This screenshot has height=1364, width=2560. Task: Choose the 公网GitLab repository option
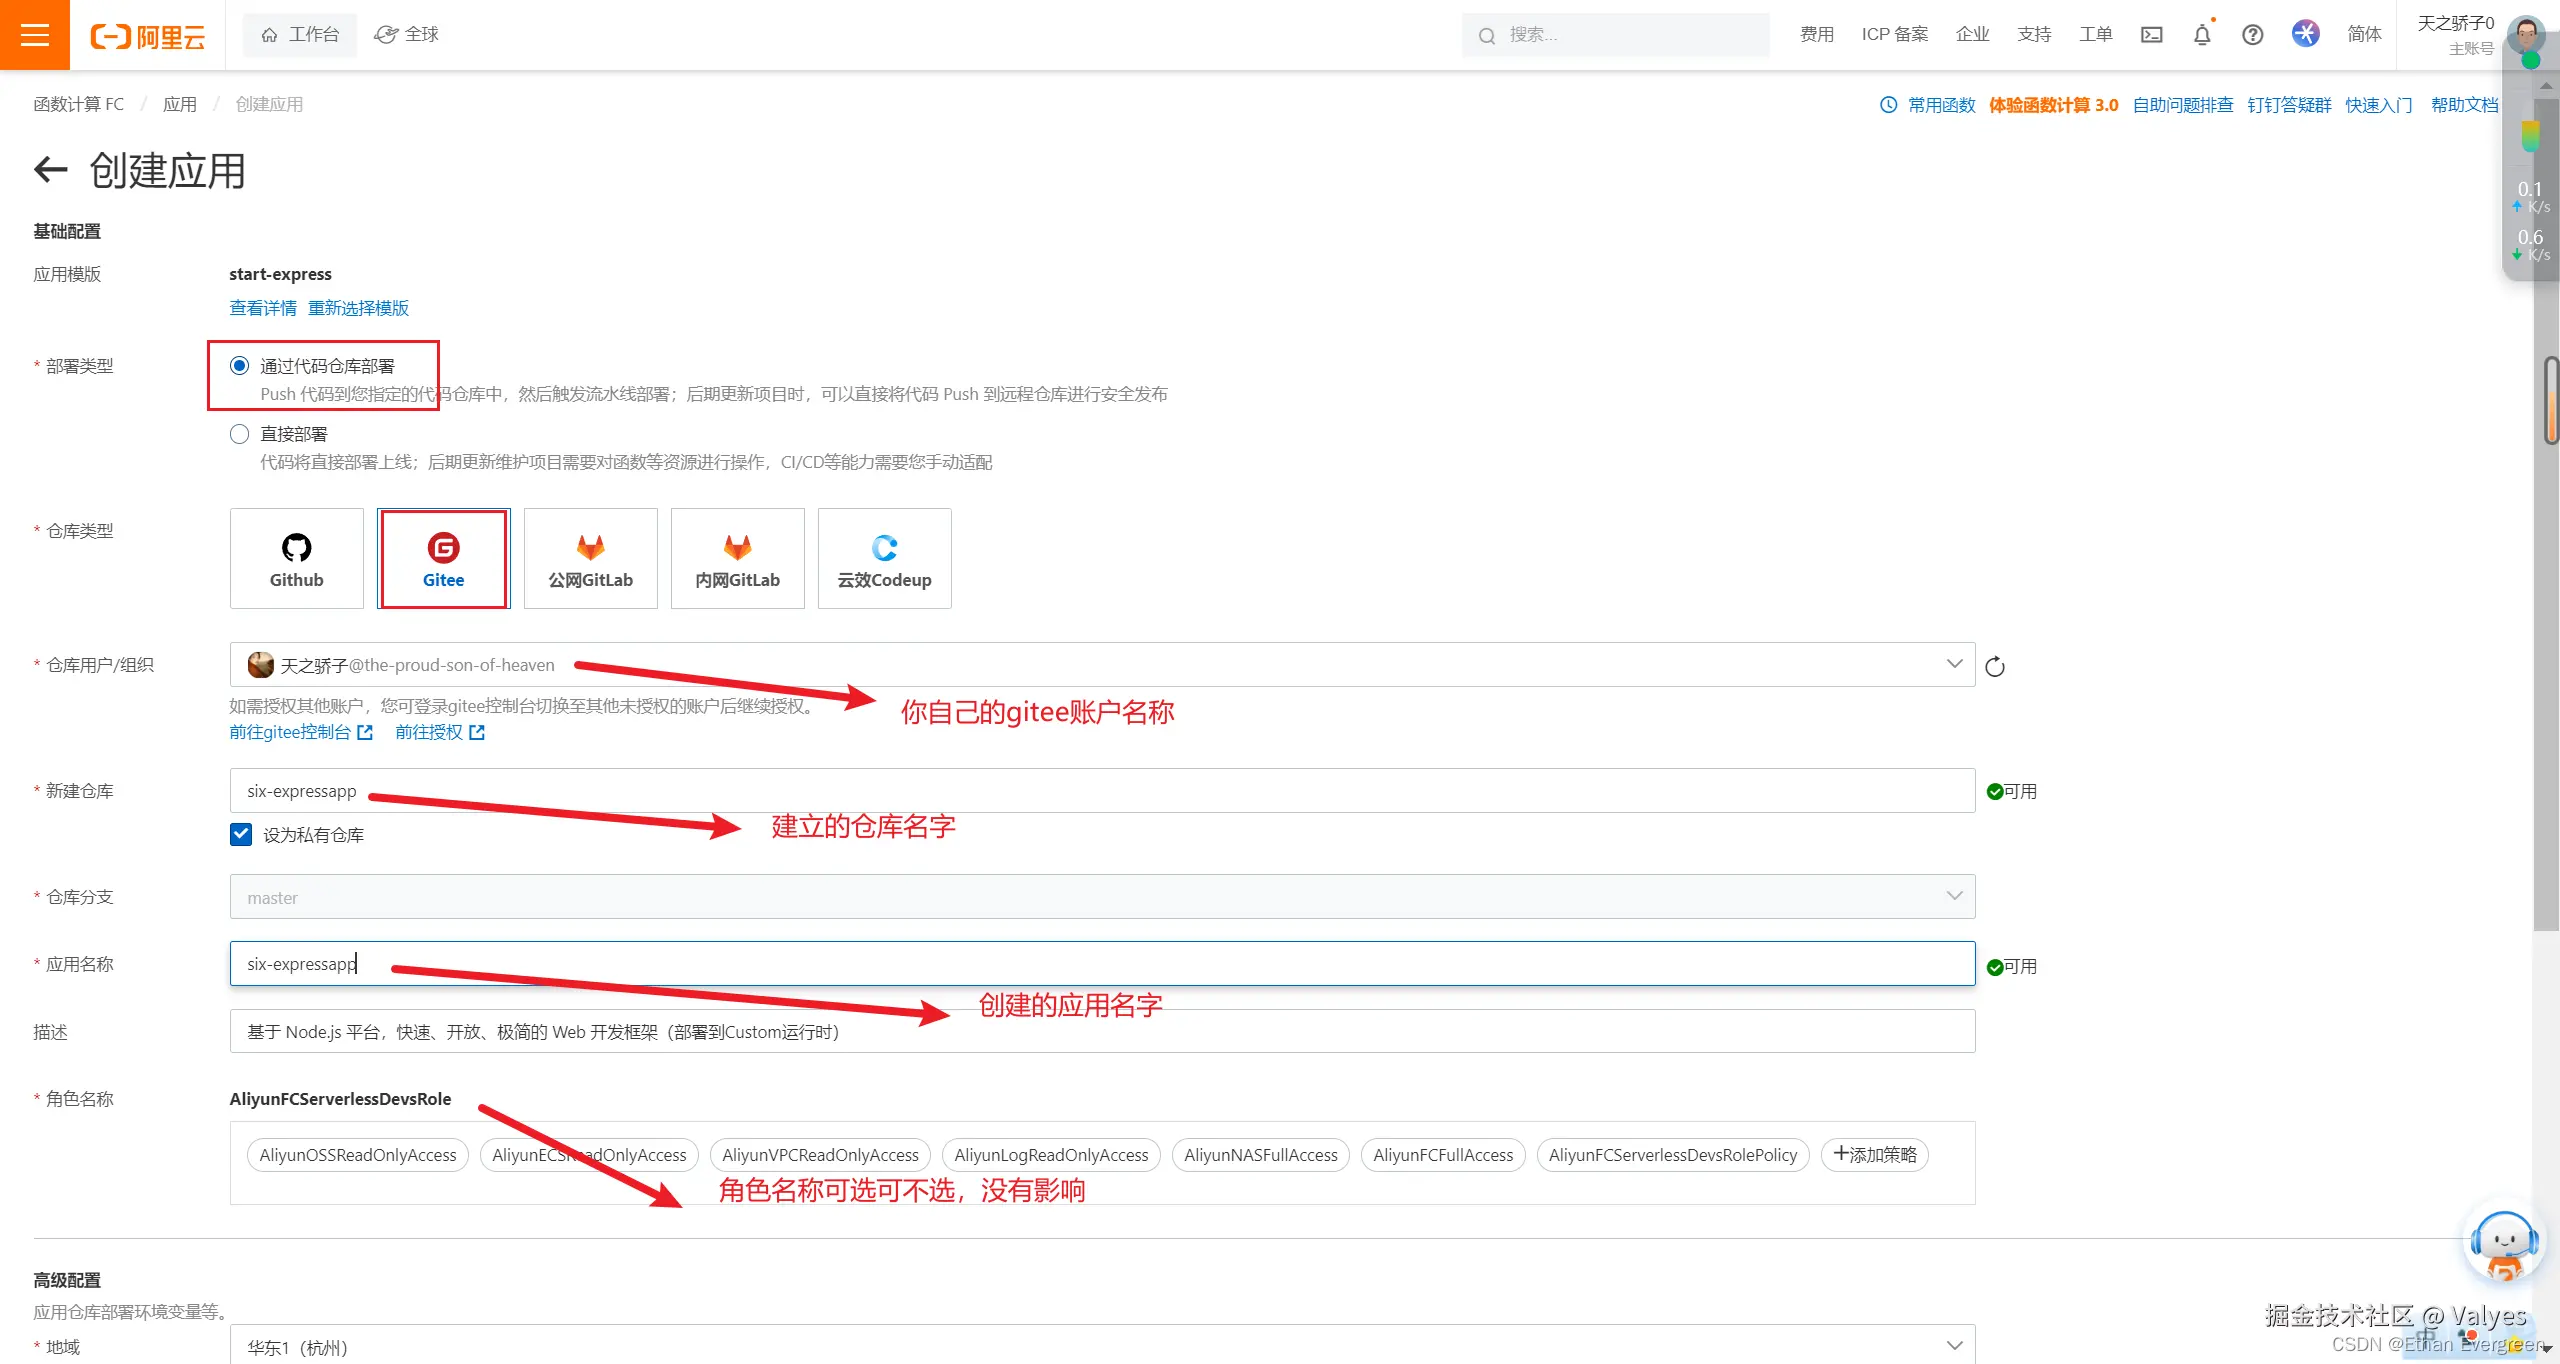point(590,558)
